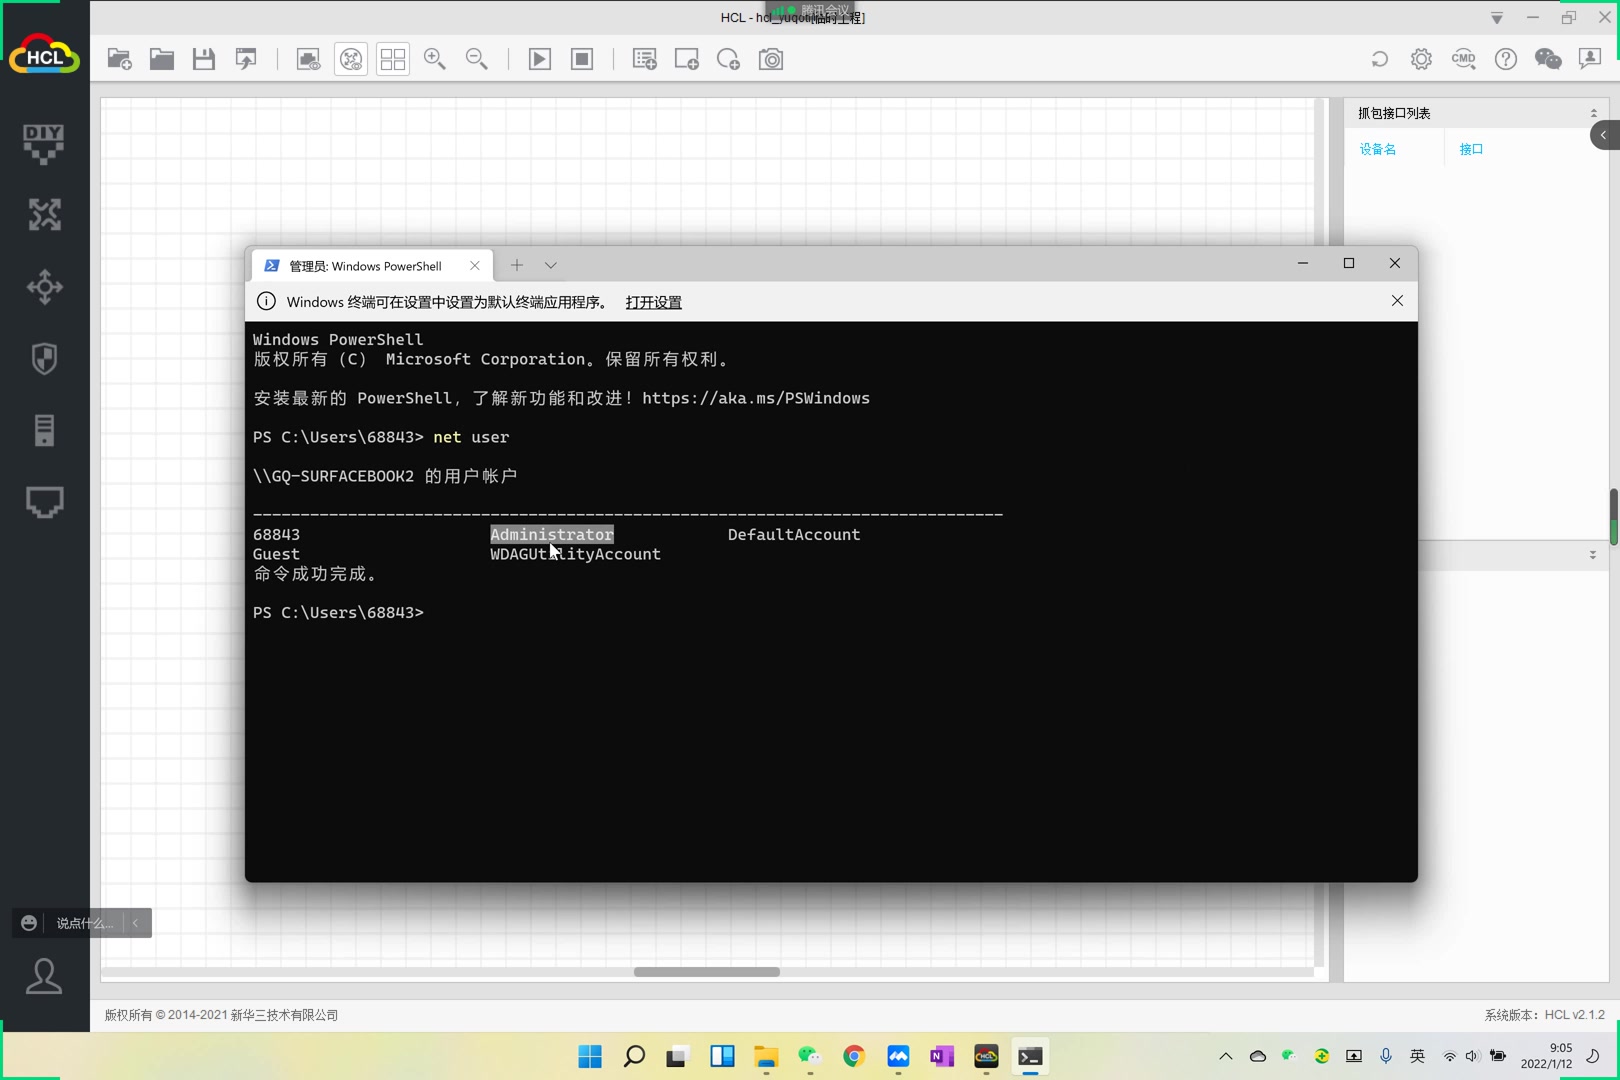Save the project using floppy disk icon
This screenshot has width=1620, height=1080.
tap(204, 59)
